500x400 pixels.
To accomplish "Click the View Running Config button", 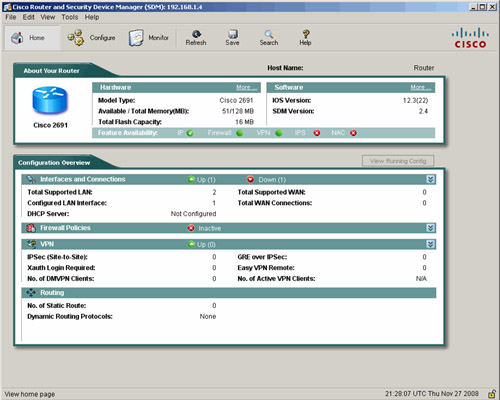I will point(398,161).
